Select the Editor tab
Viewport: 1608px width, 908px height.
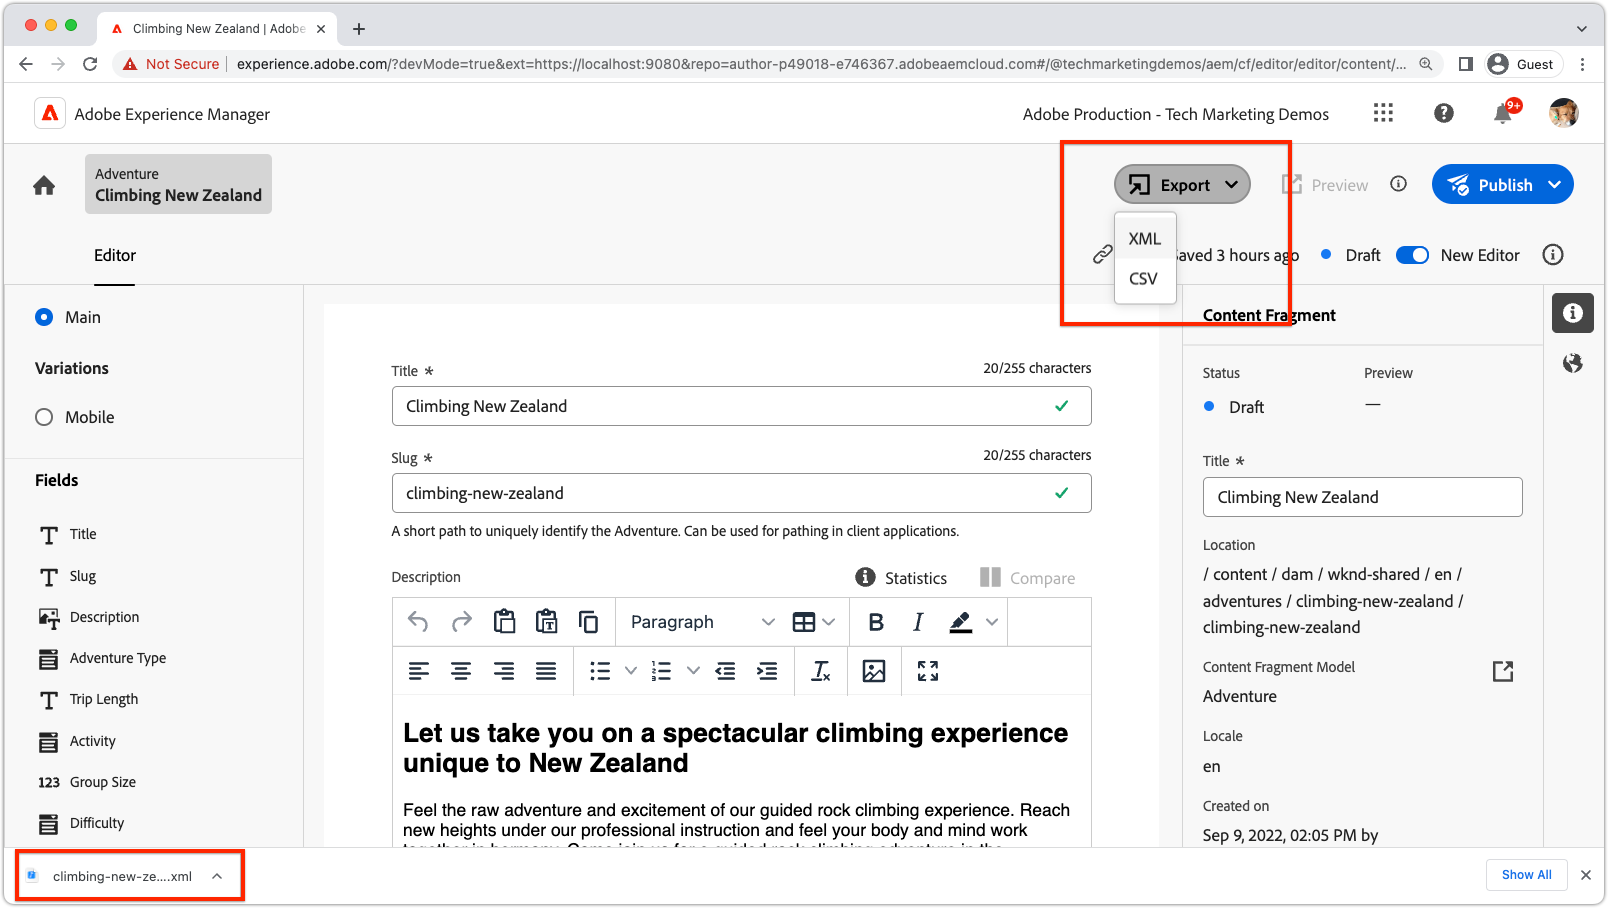tap(115, 256)
